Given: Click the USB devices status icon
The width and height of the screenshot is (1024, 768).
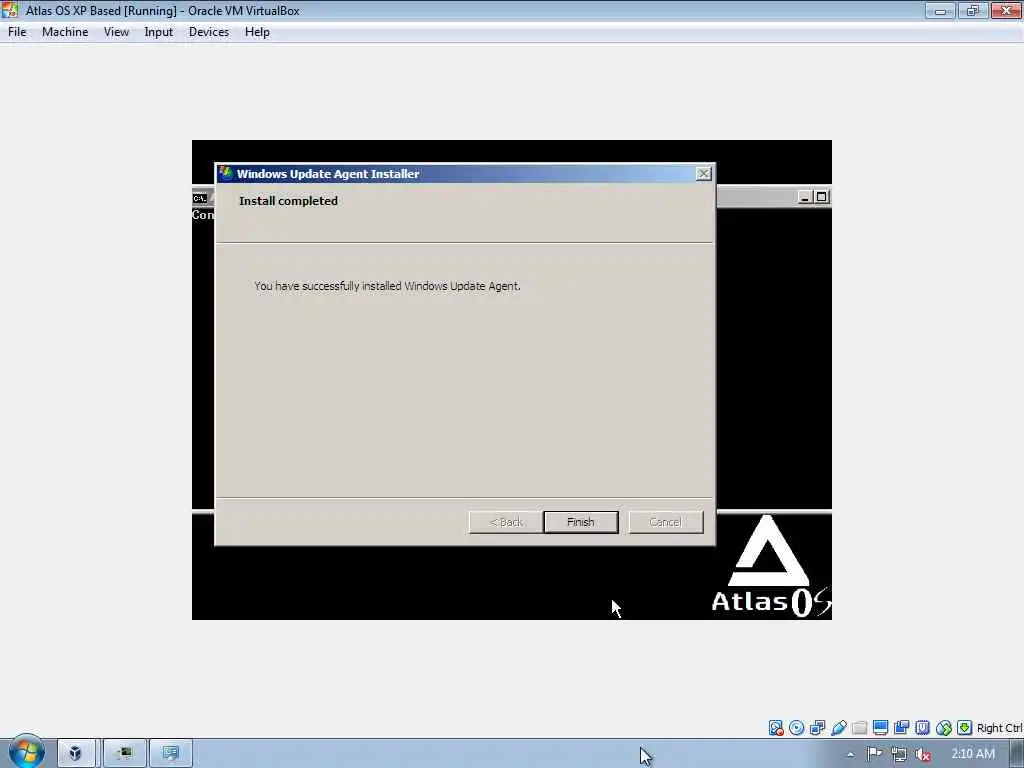Looking at the screenshot, I should [839, 728].
